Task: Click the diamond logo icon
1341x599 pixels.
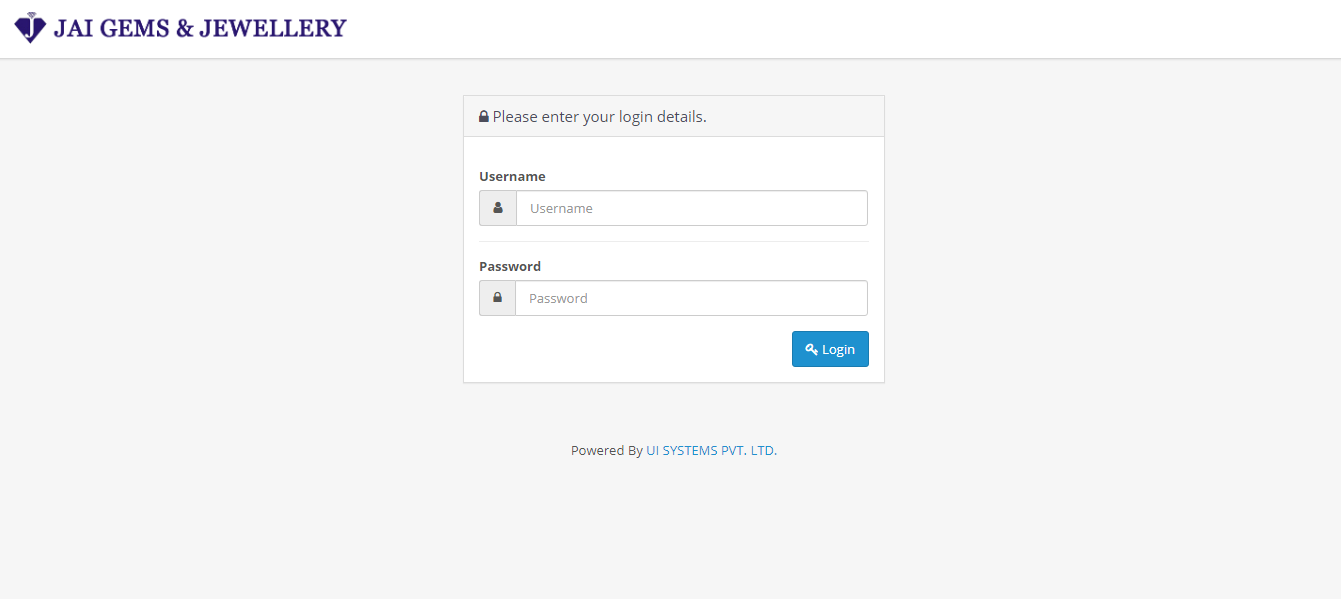Action: click(30, 28)
